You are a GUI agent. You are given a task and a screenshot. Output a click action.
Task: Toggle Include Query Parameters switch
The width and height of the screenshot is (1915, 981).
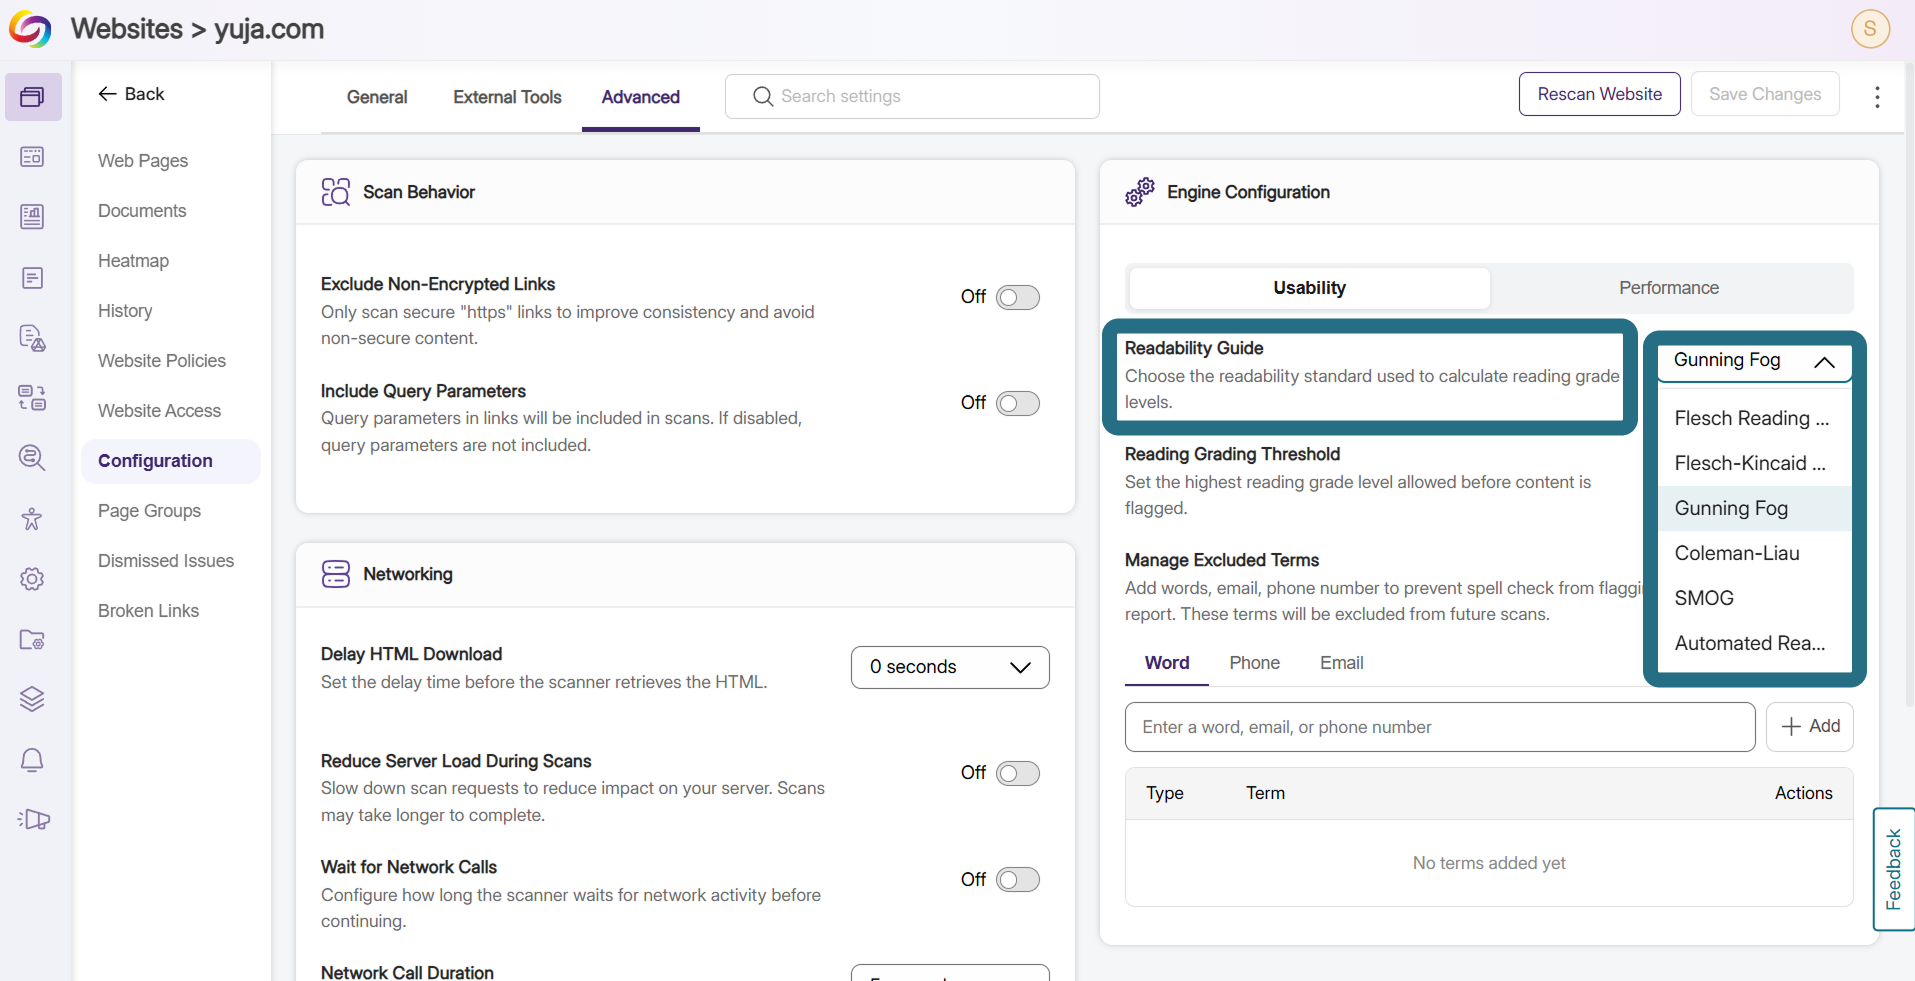click(1018, 403)
